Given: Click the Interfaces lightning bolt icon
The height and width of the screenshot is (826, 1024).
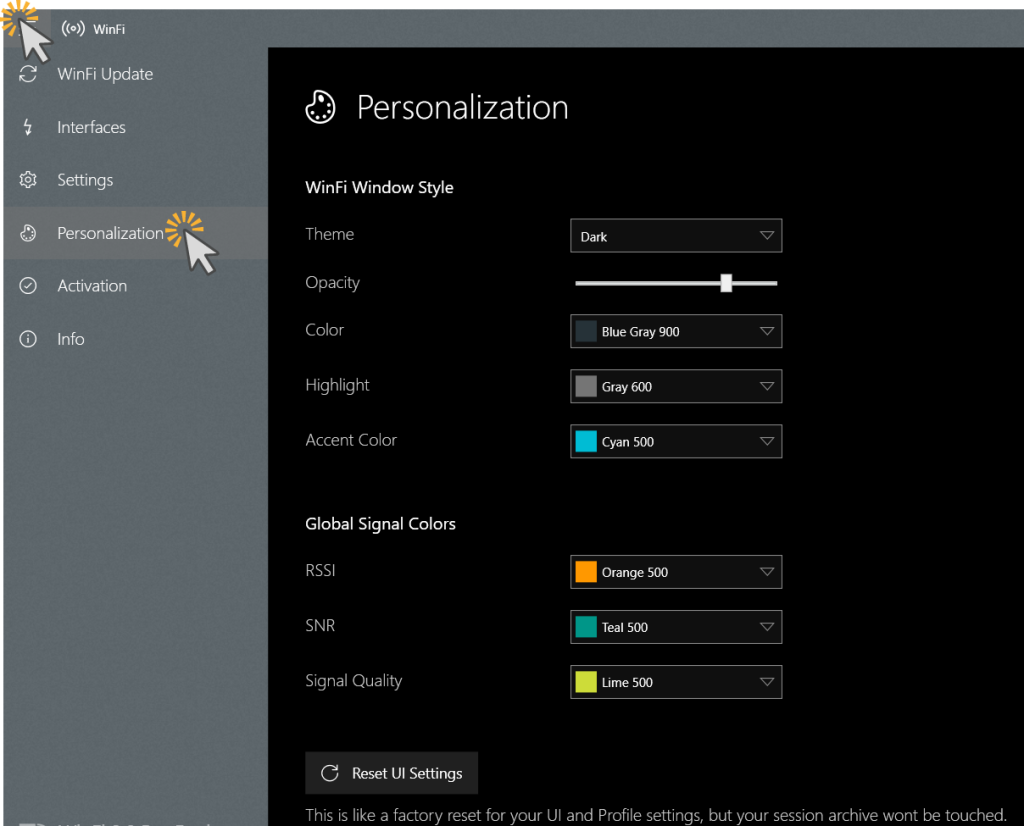Looking at the screenshot, I should point(28,127).
